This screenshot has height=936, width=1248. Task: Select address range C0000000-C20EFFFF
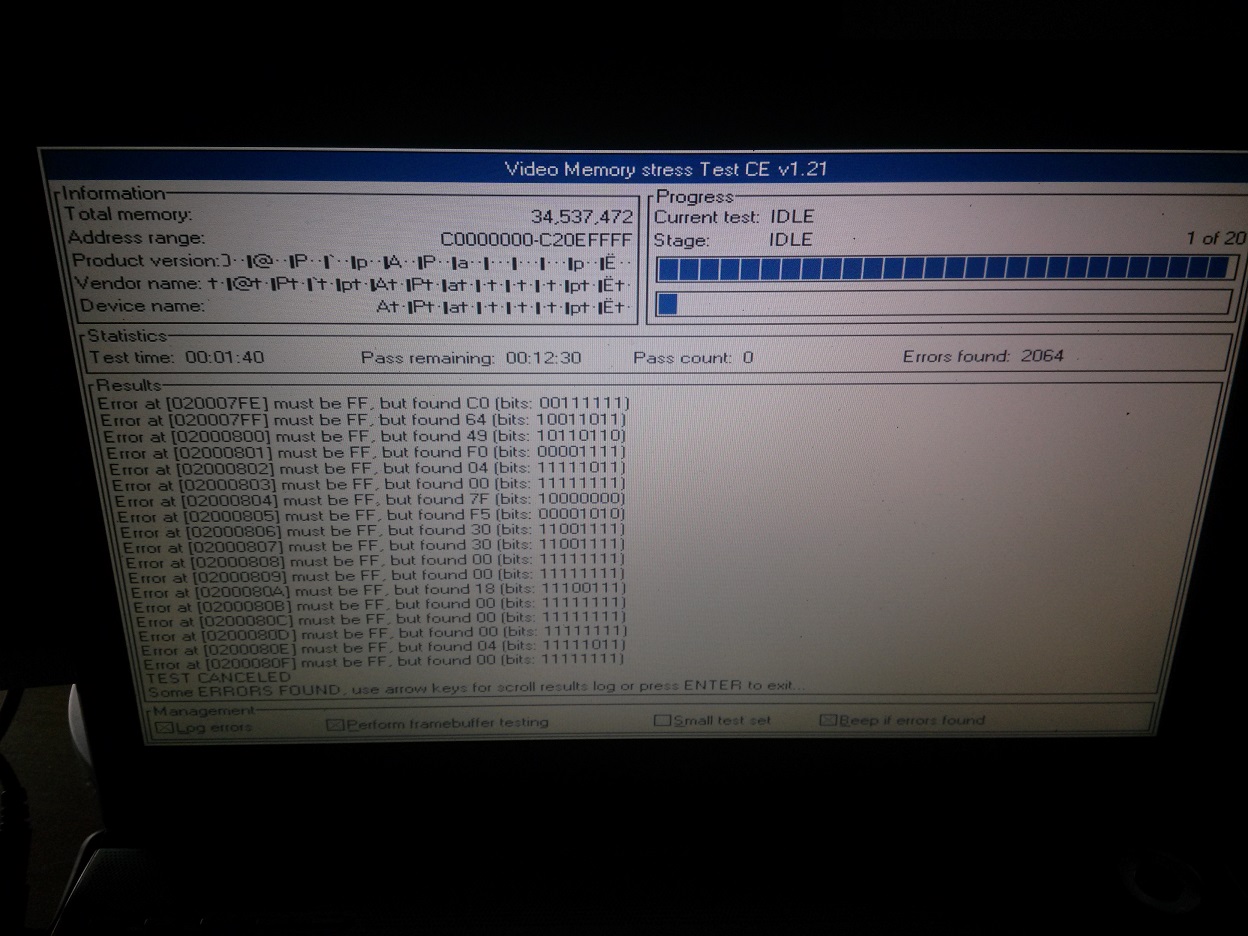pos(536,240)
